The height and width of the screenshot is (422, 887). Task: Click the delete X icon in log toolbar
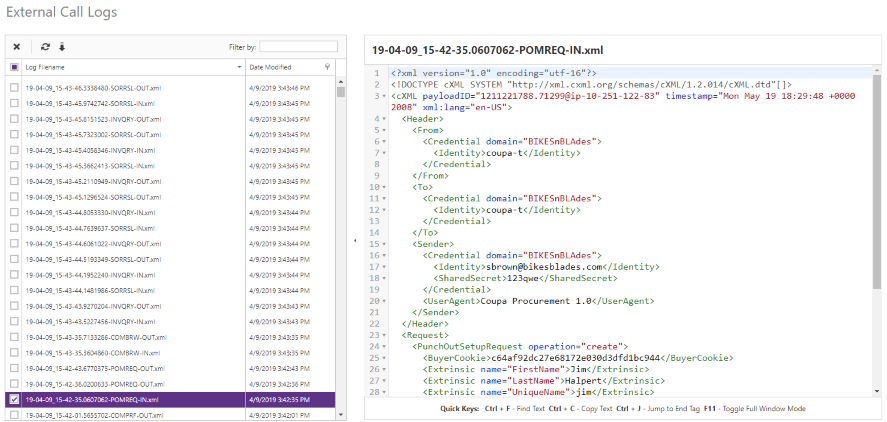(16, 47)
